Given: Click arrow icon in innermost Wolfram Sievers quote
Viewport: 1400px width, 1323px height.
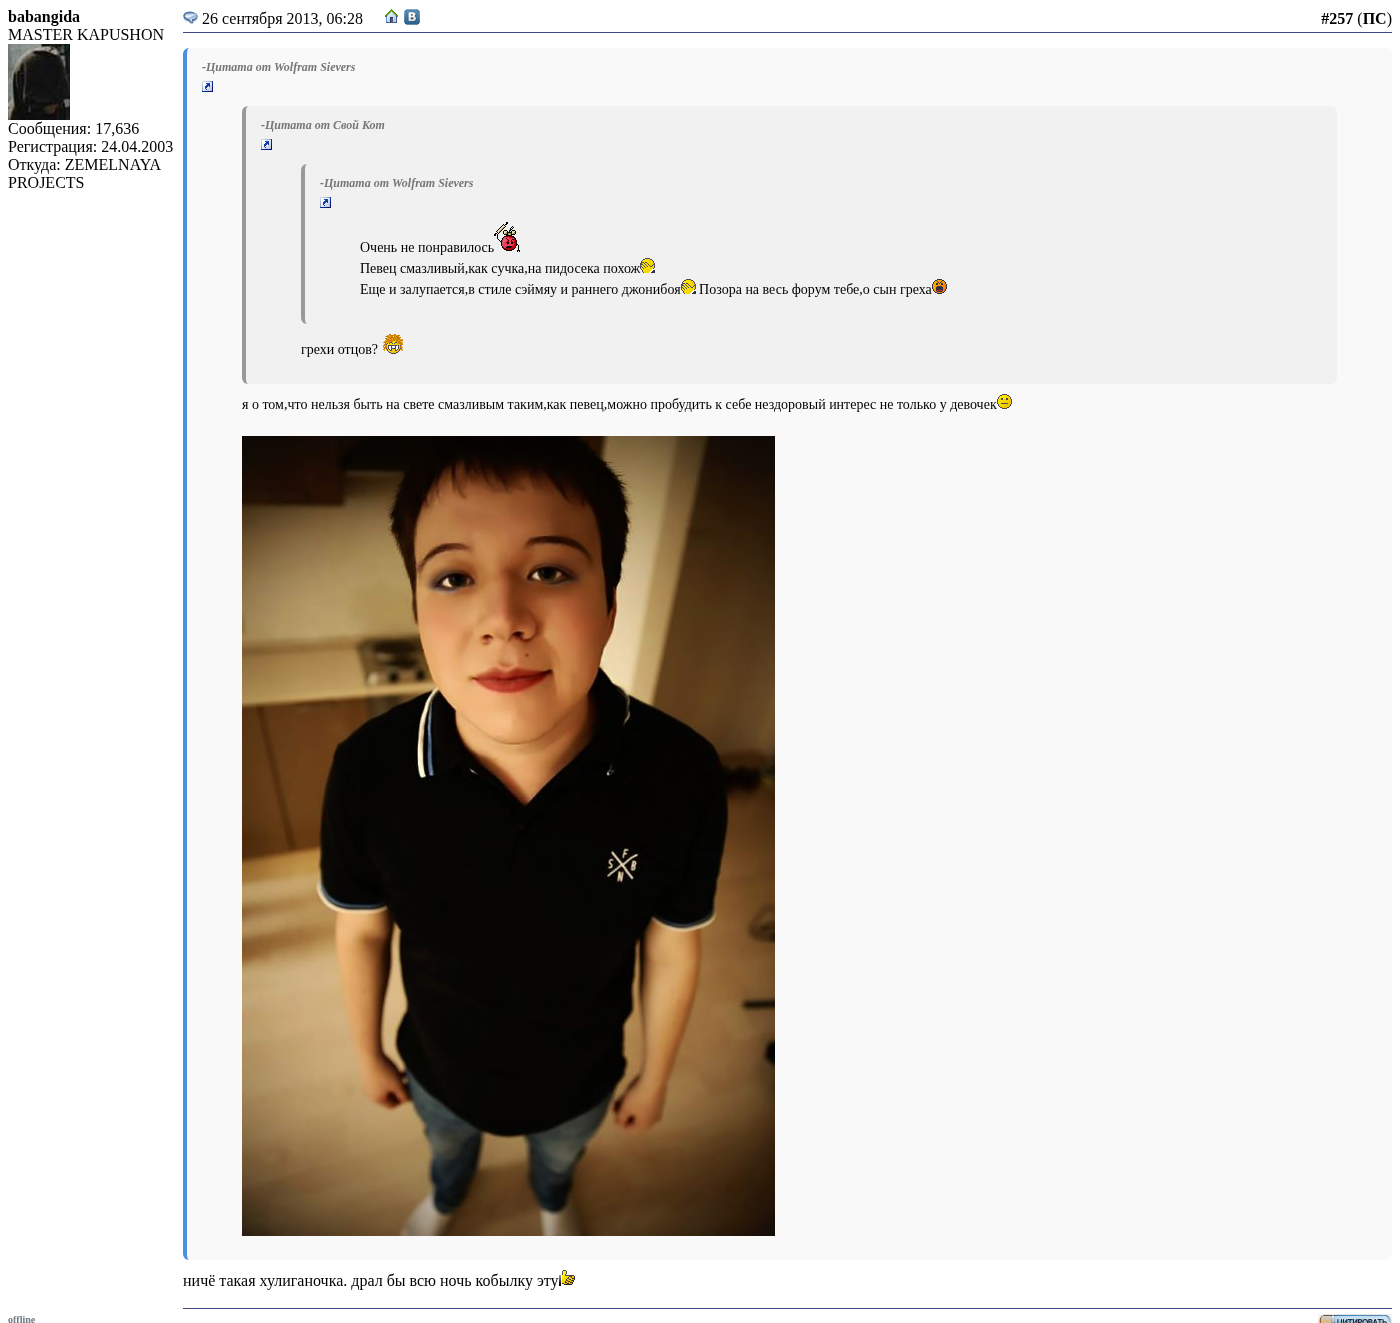Looking at the screenshot, I should pyautogui.click(x=326, y=203).
